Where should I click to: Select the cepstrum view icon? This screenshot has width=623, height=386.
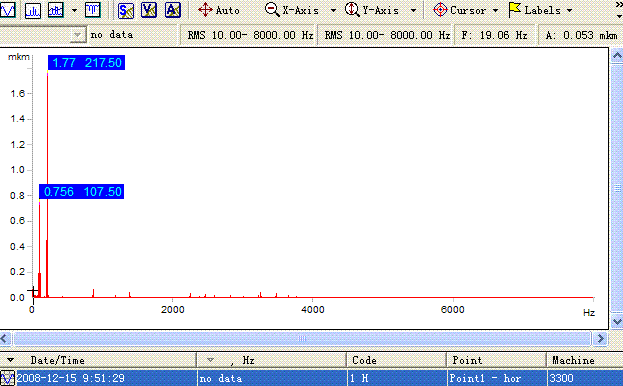pyautogui.click(x=93, y=10)
